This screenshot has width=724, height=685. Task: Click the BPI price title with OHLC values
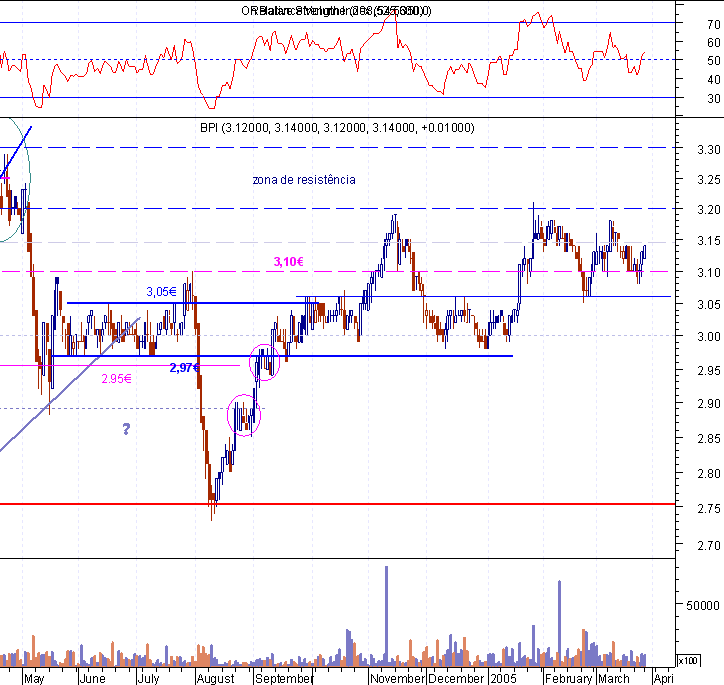[337, 128]
